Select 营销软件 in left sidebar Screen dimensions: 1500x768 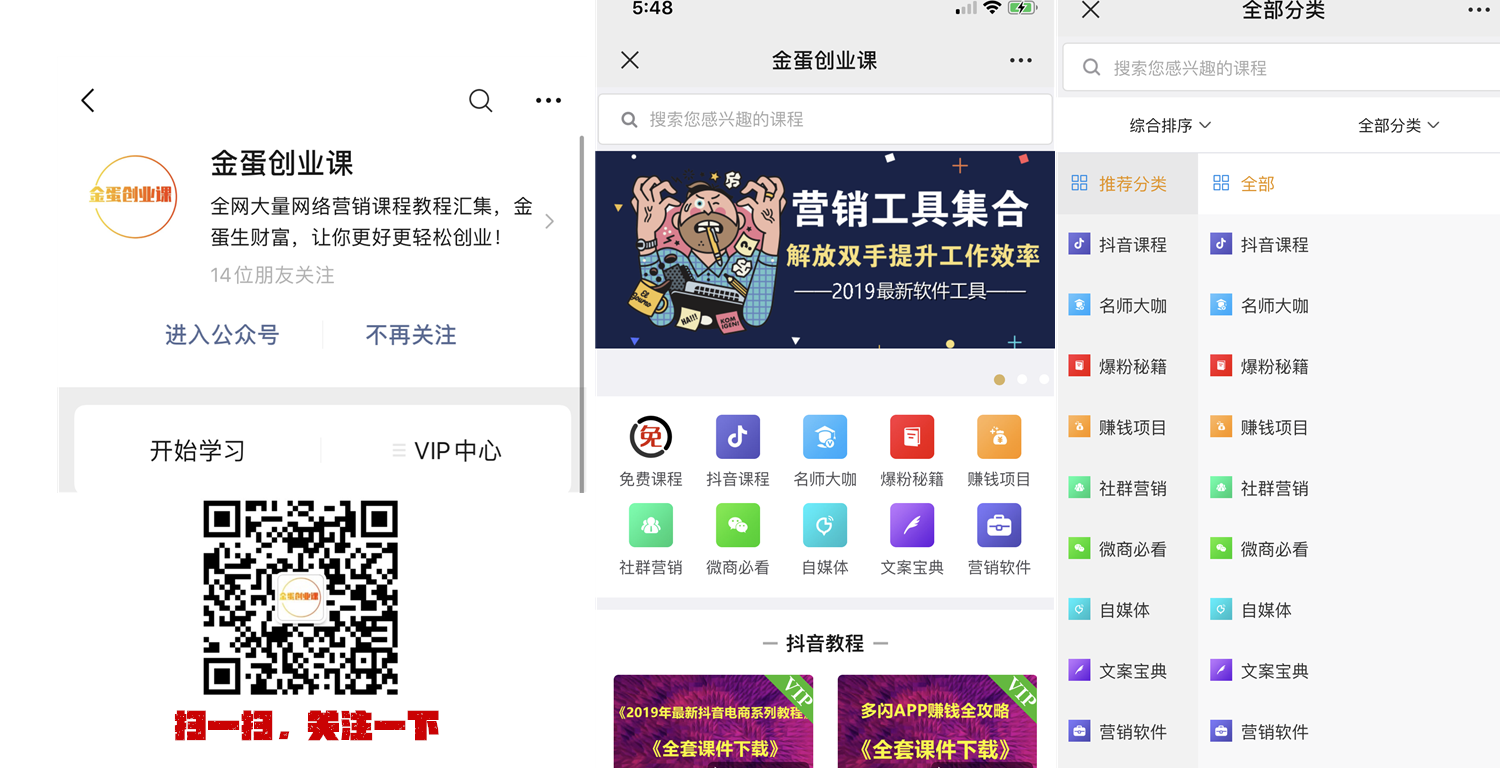[x=1128, y=732]
